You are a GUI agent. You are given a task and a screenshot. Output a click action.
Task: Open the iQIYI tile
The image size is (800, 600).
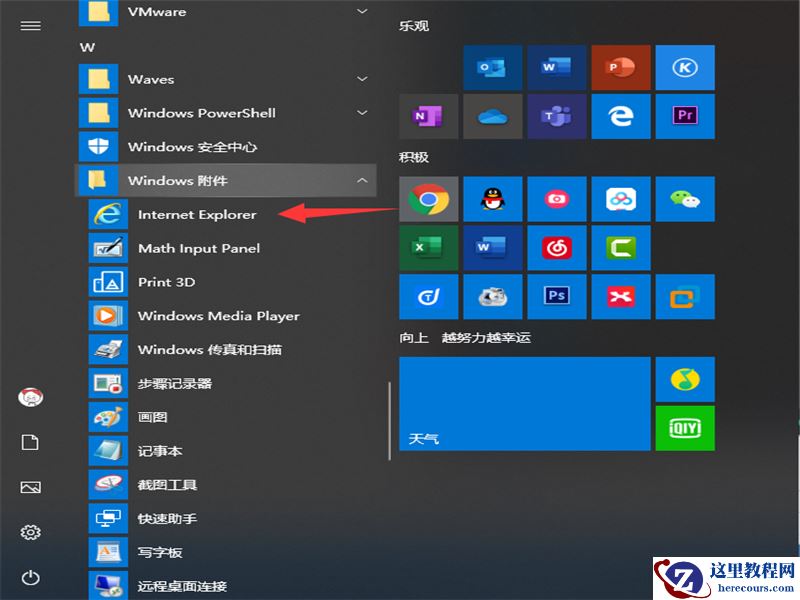[685, 427]
